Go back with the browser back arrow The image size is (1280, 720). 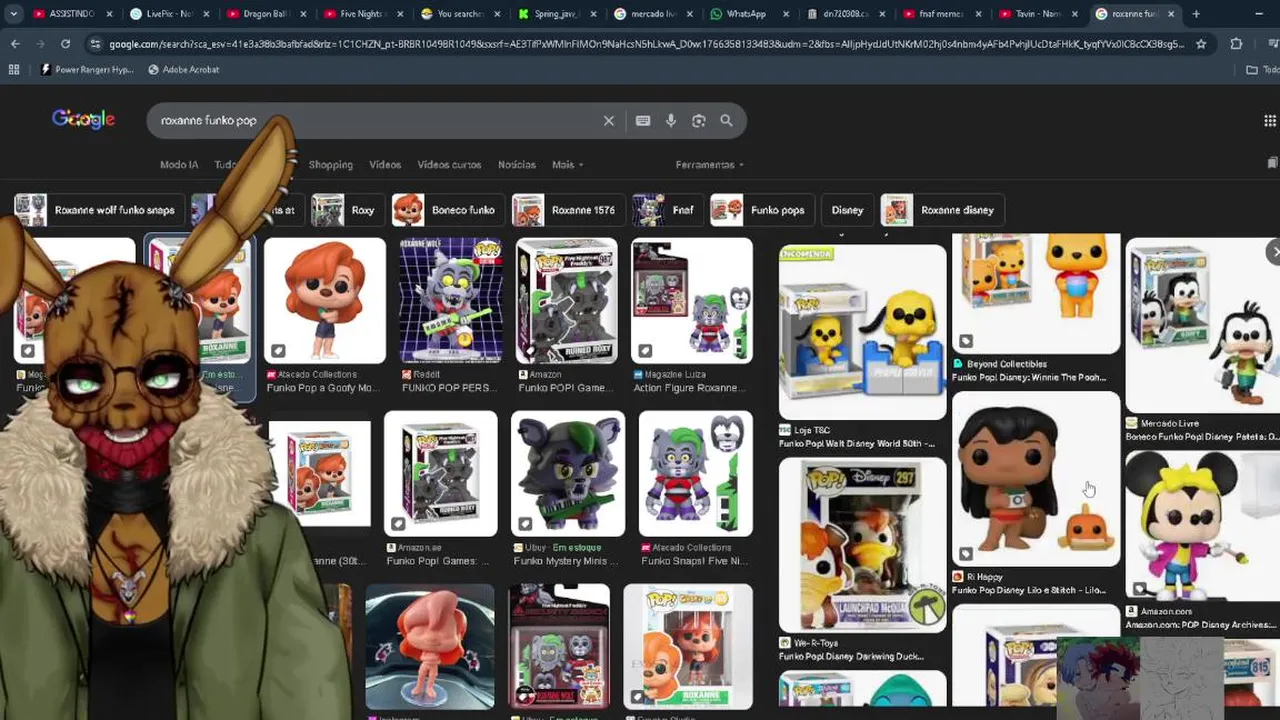click(x=15, y=44)
